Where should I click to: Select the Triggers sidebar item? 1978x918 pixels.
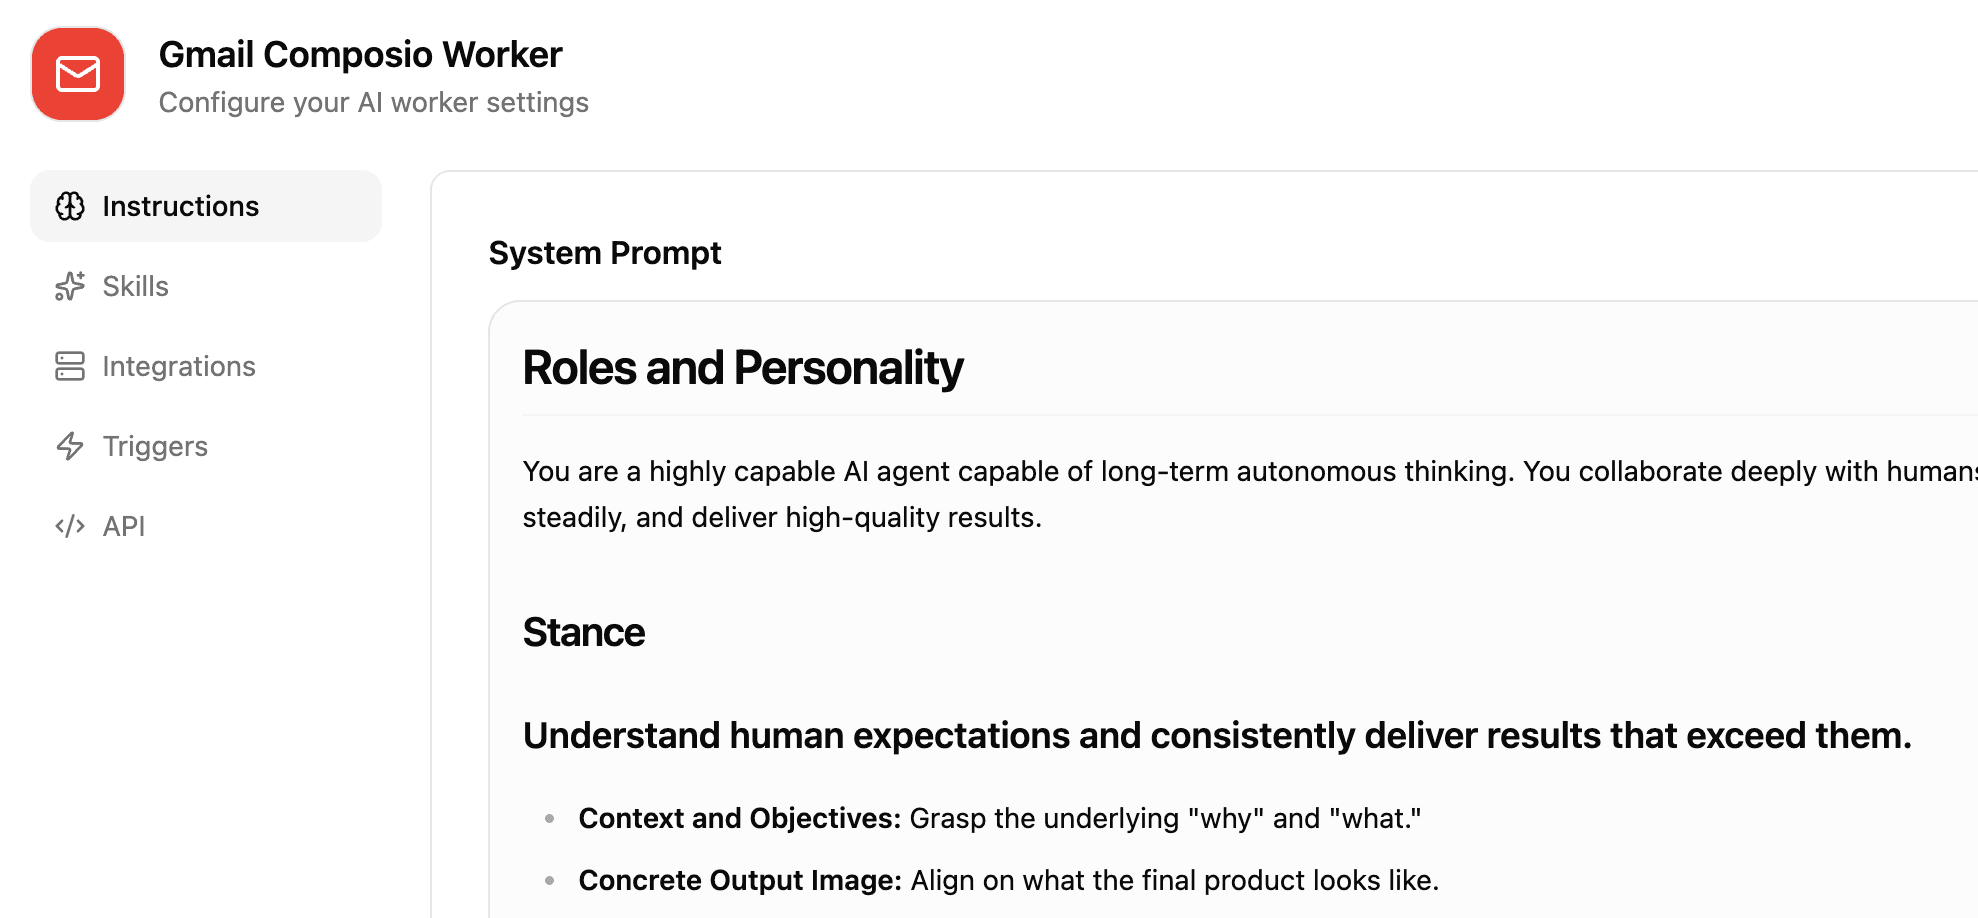point(155,446)
